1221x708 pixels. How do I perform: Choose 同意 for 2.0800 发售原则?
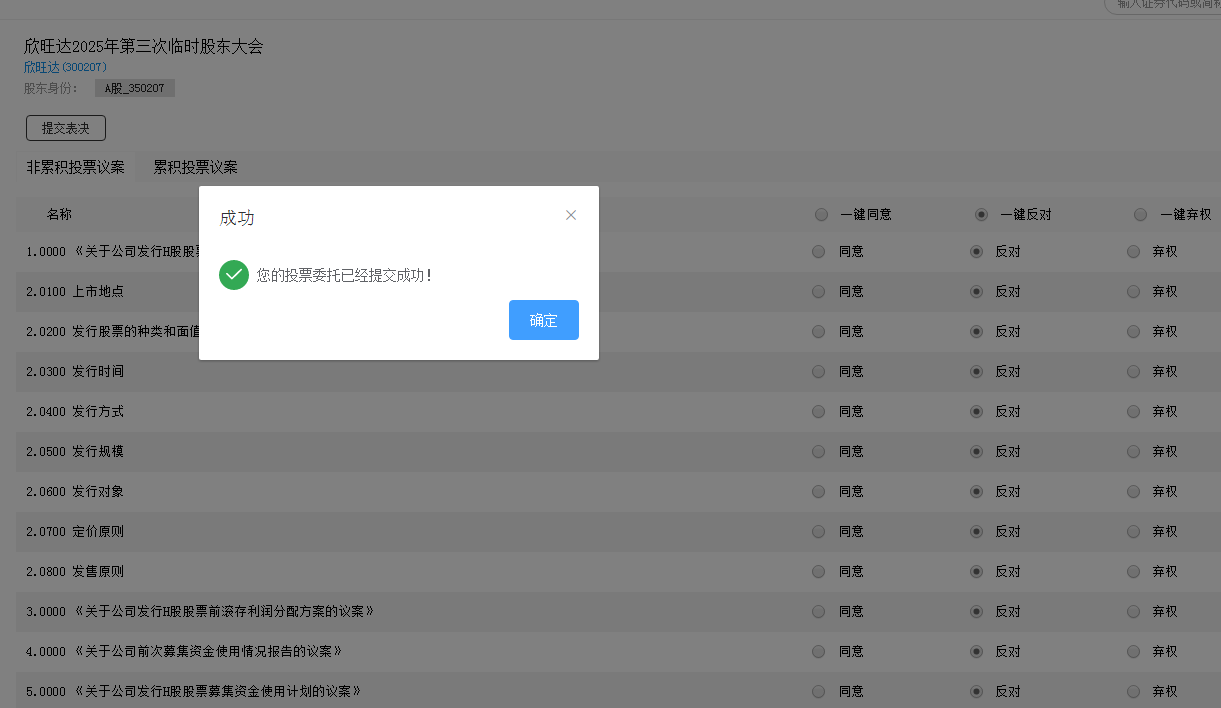pos(819,571)
